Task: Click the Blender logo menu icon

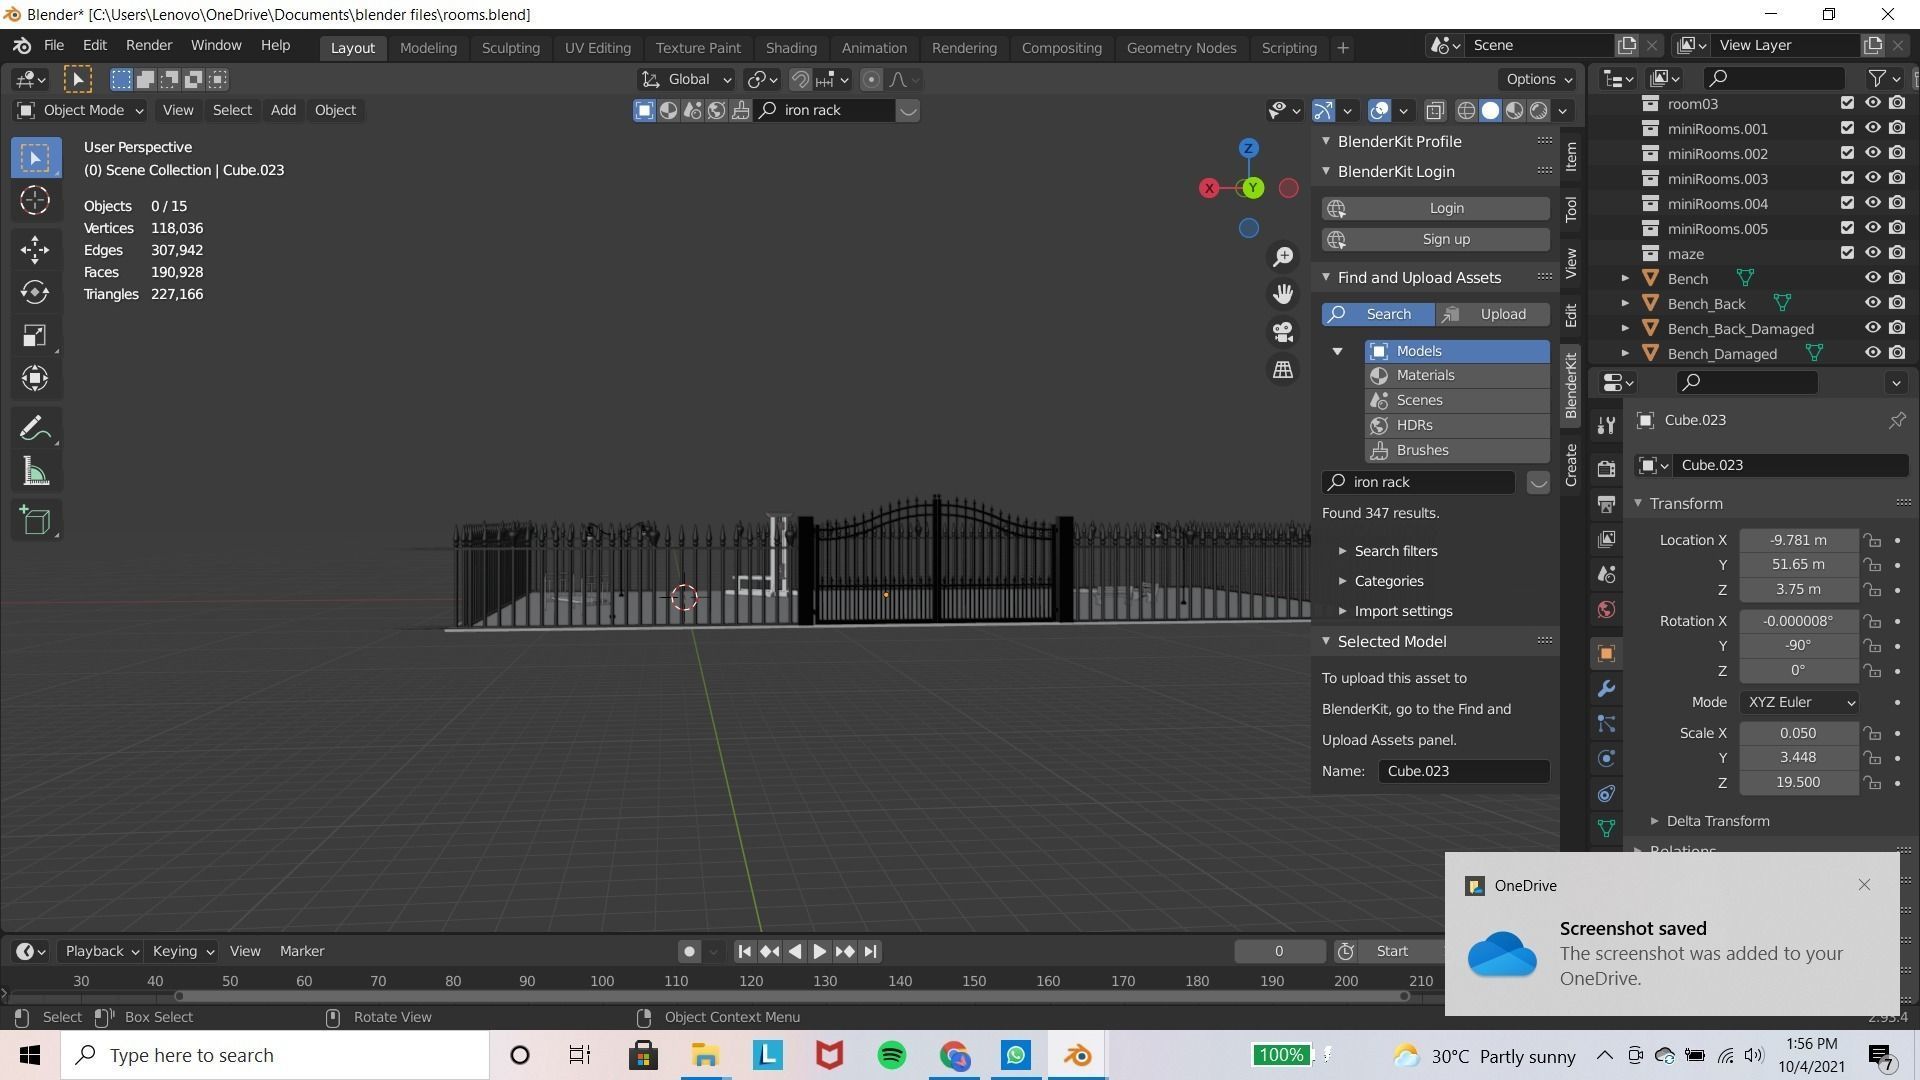Action: (21, 46)
